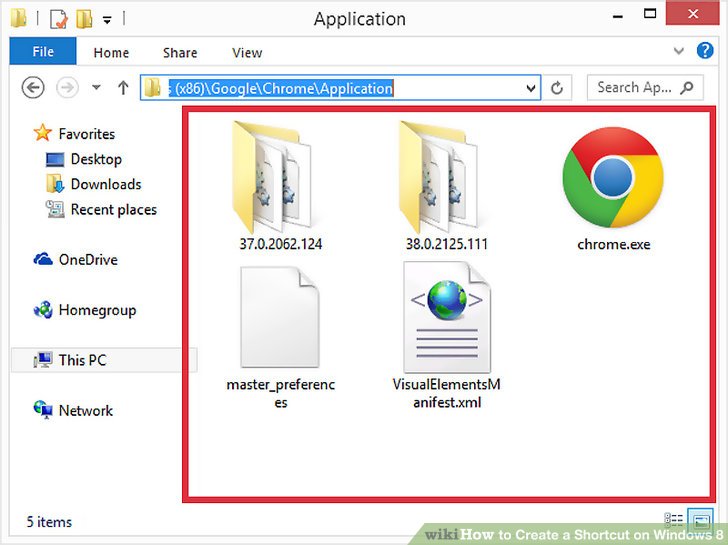Open the File menu tab
Image resolution: width=728 pixels, height=545 pixels.
43,51
